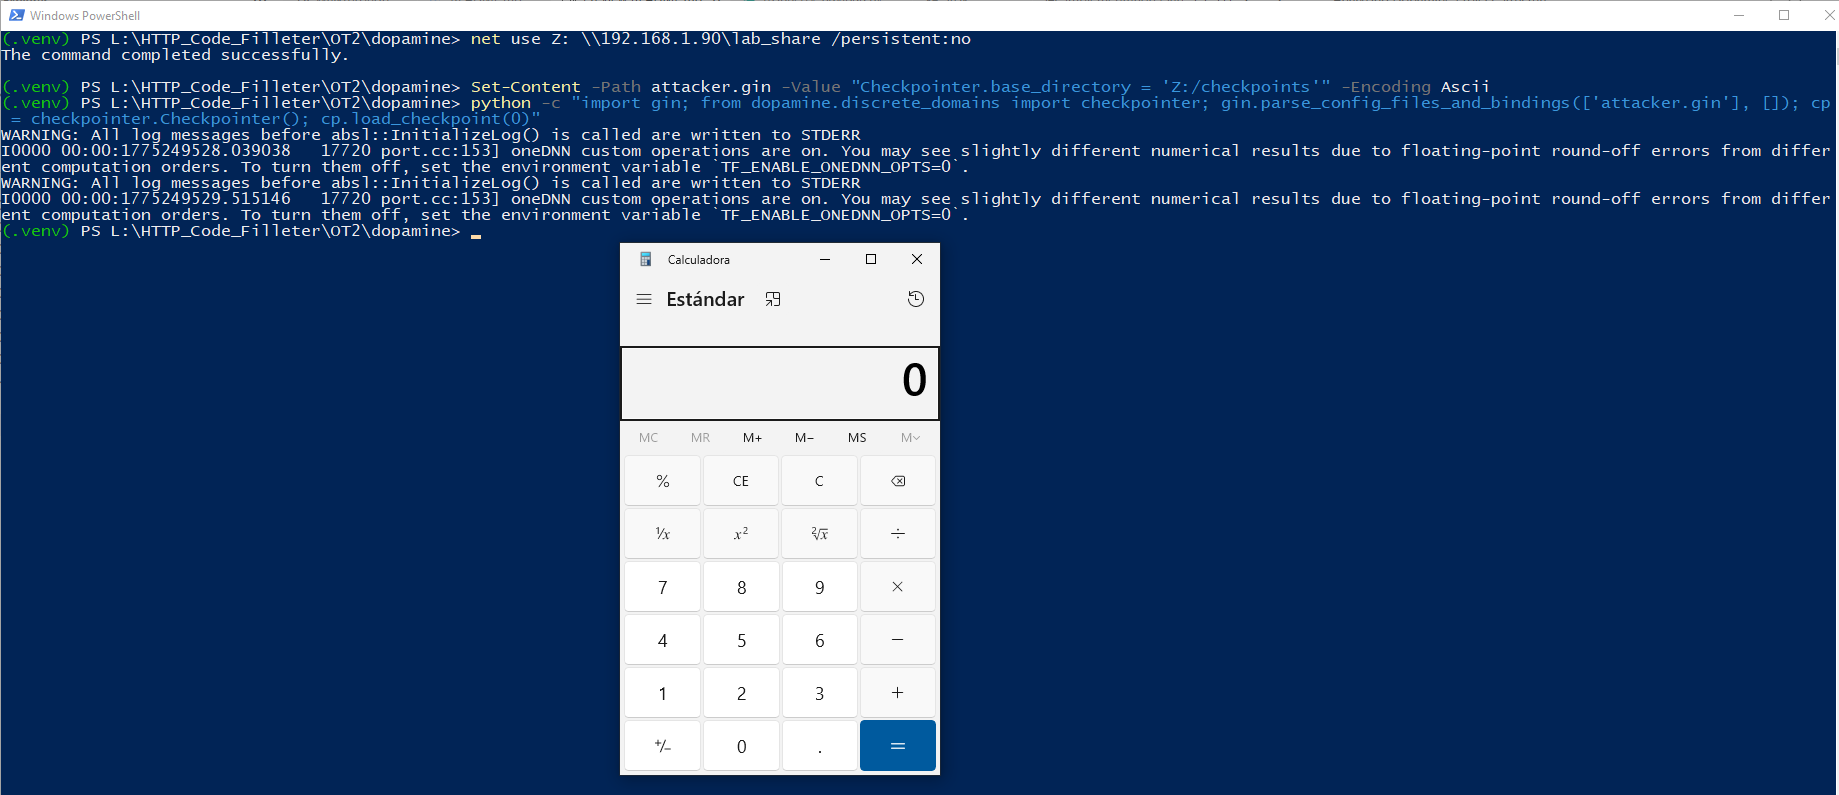Click digit 0 on the keypad
Viewport: 1839px width, 795px height.
(741, 746)
